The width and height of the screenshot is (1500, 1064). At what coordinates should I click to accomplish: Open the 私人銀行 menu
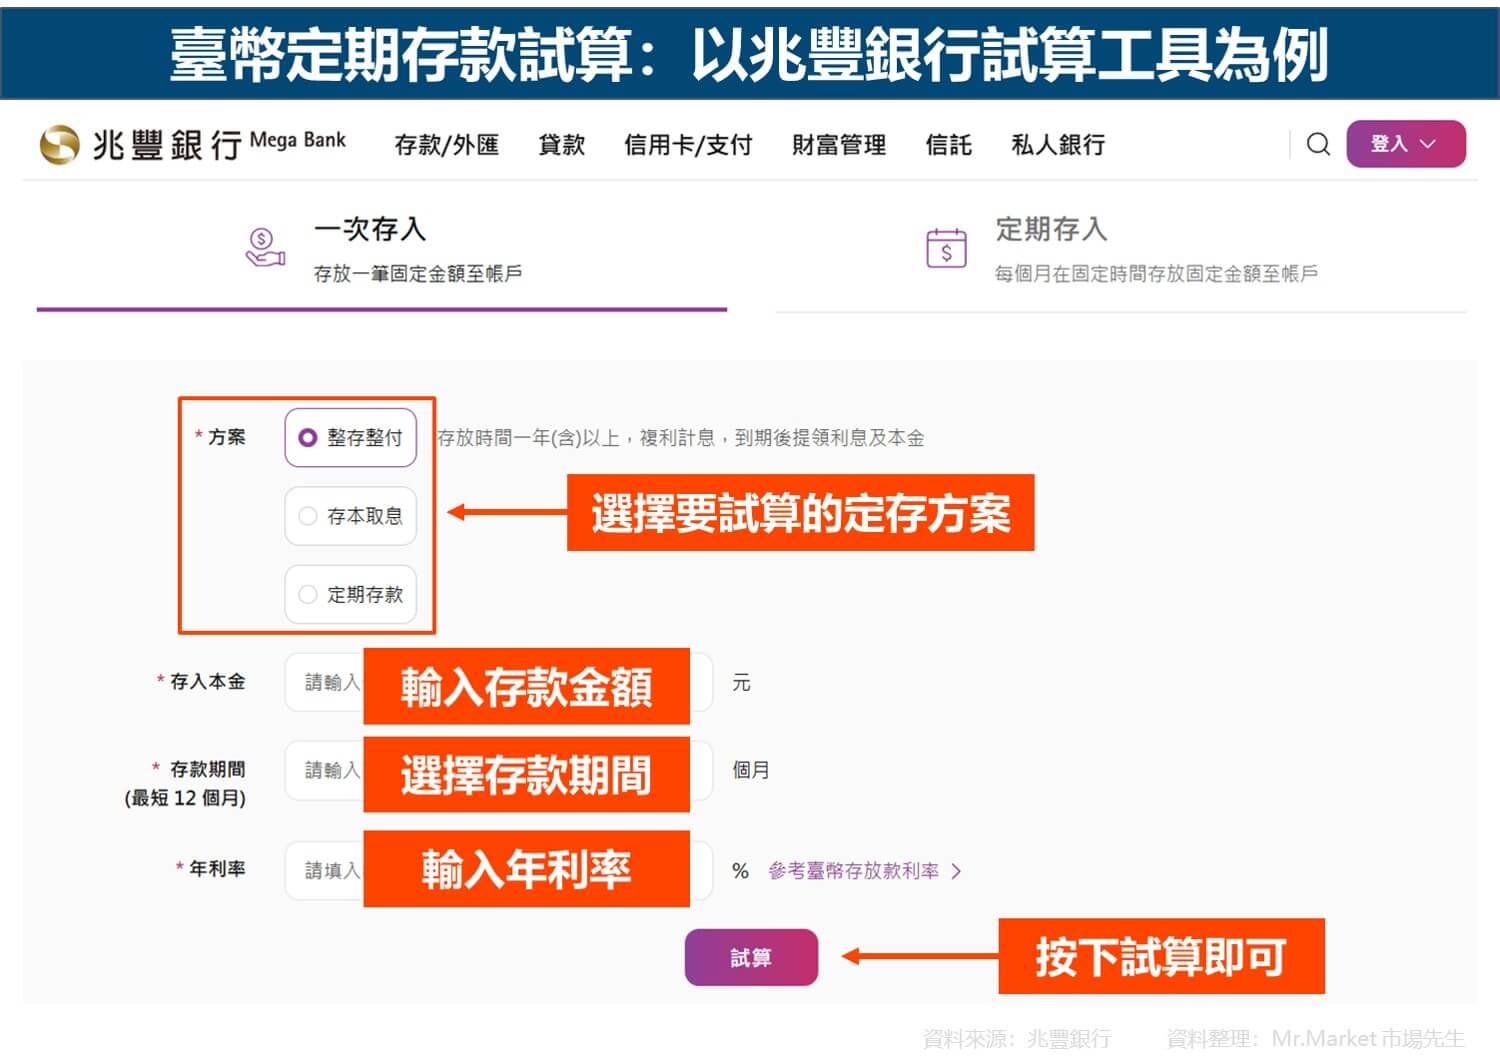1057,144
